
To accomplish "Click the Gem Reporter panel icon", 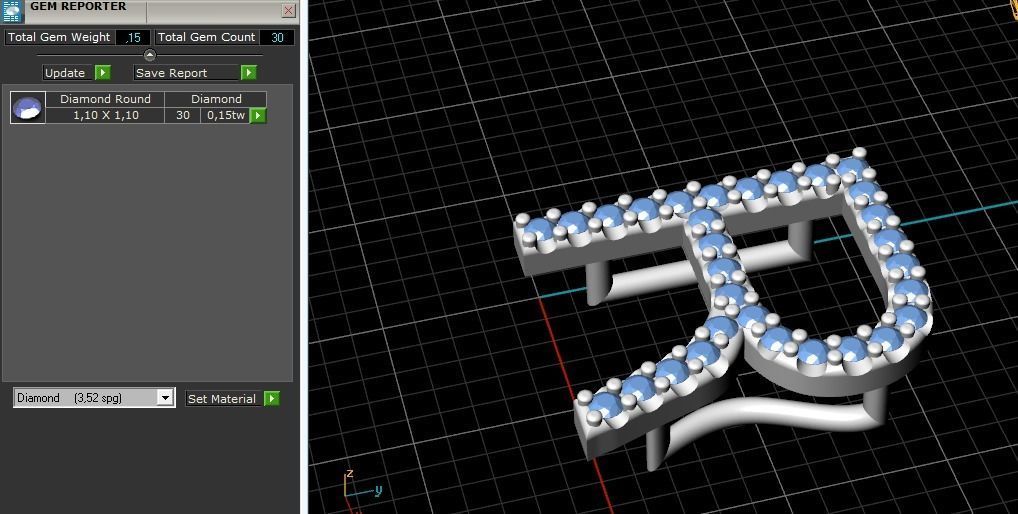I will tap(13, 11).
